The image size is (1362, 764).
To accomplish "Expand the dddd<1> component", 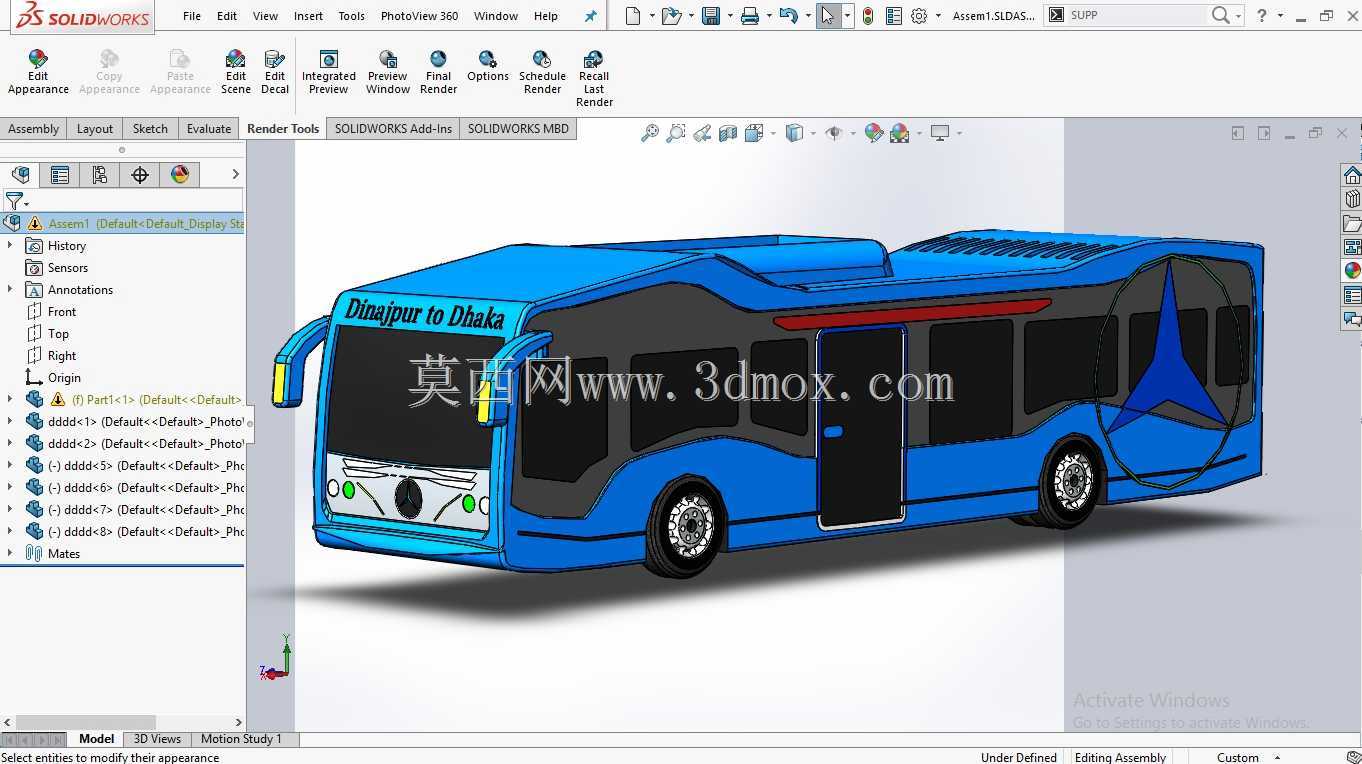I will (x=10, y=421).
